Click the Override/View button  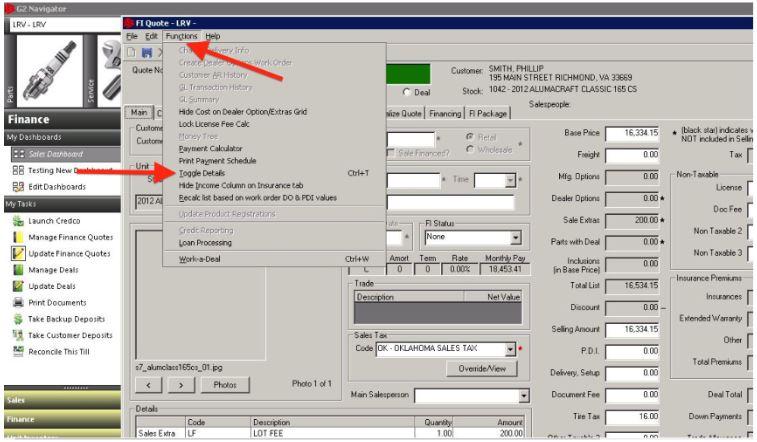click(481, 369)
